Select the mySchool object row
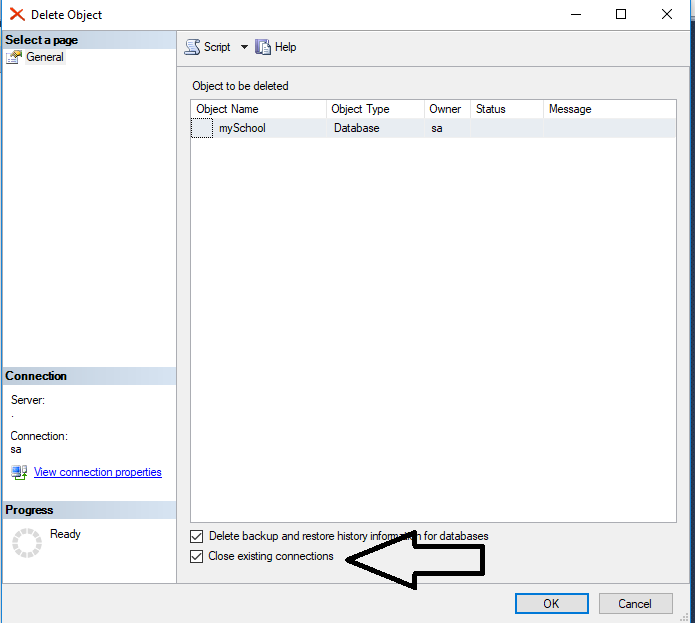Screen dimensions: 695x623 pyautogui.click(x=433, y=128)
